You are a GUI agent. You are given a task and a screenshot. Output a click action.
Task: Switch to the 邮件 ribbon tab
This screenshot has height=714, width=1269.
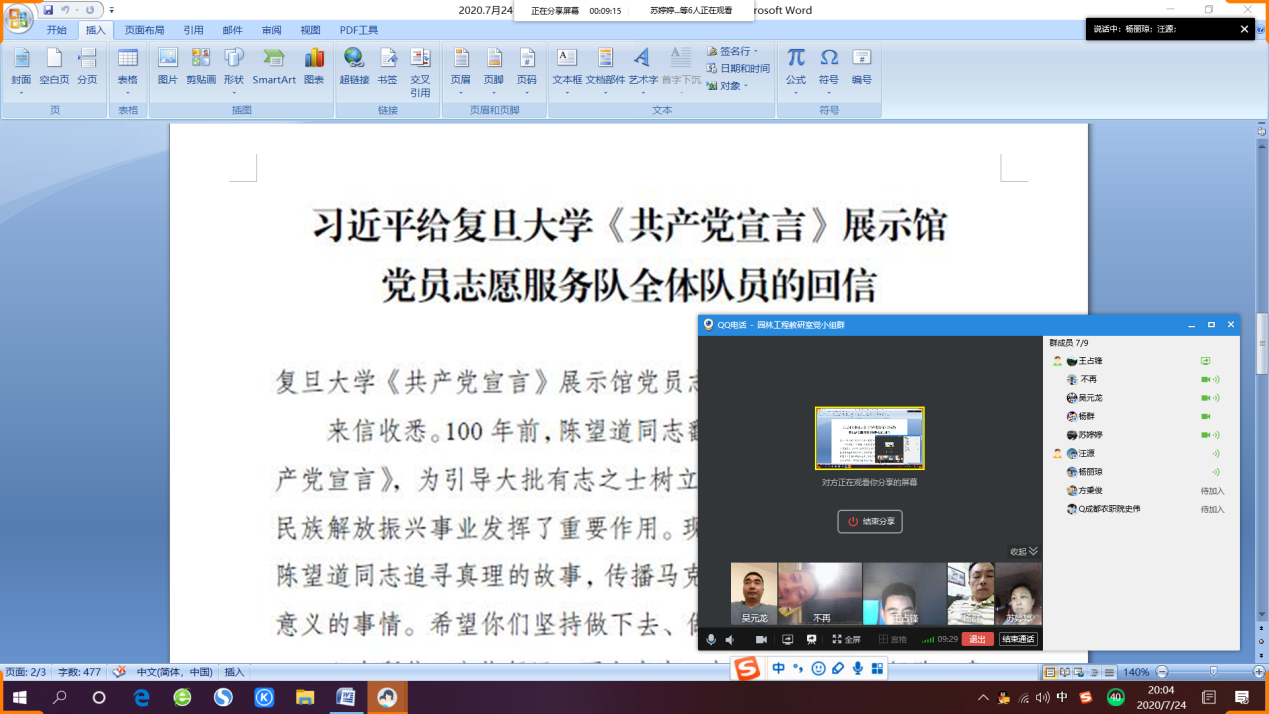coord(232,30)
